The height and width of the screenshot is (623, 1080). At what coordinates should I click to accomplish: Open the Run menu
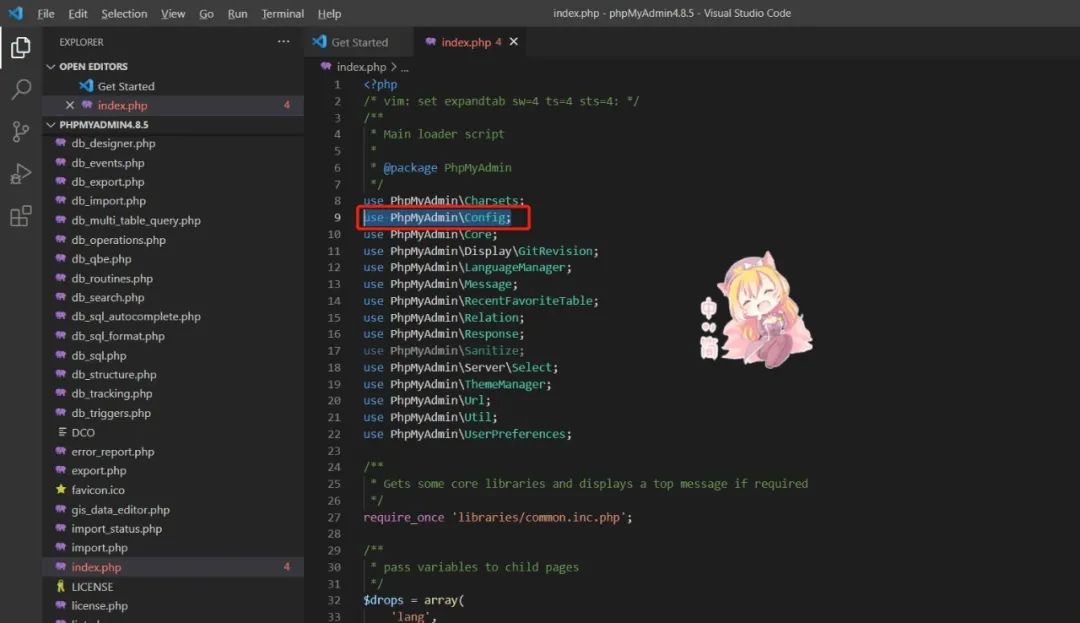coord(238,14)
